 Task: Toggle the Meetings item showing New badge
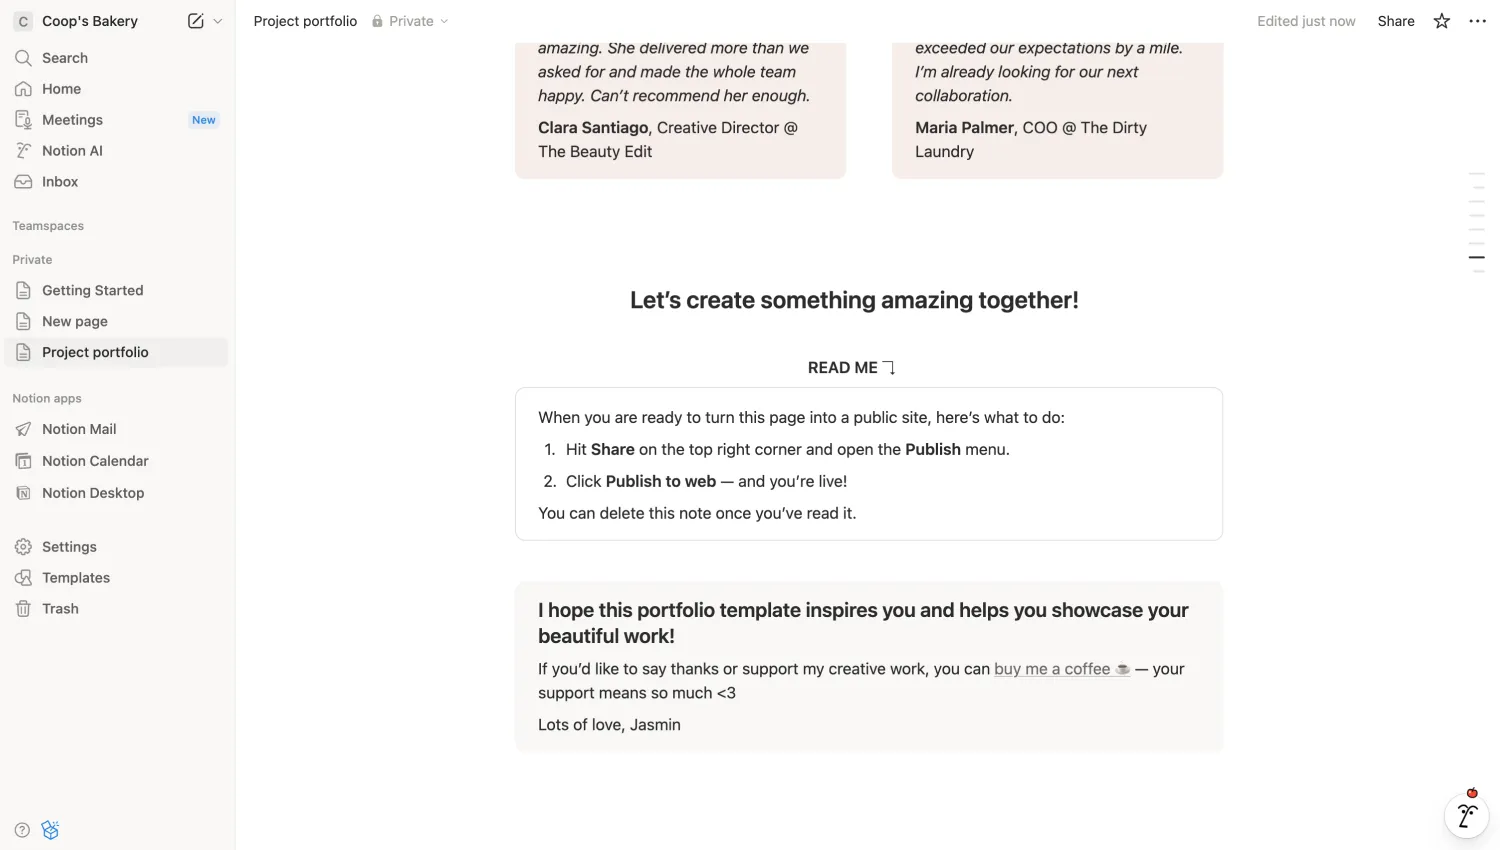pos(72,119)
